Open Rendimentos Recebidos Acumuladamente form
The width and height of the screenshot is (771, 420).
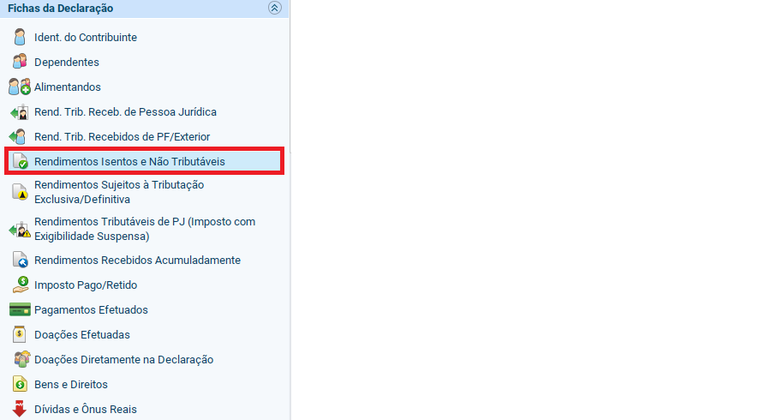pos(137,260)
